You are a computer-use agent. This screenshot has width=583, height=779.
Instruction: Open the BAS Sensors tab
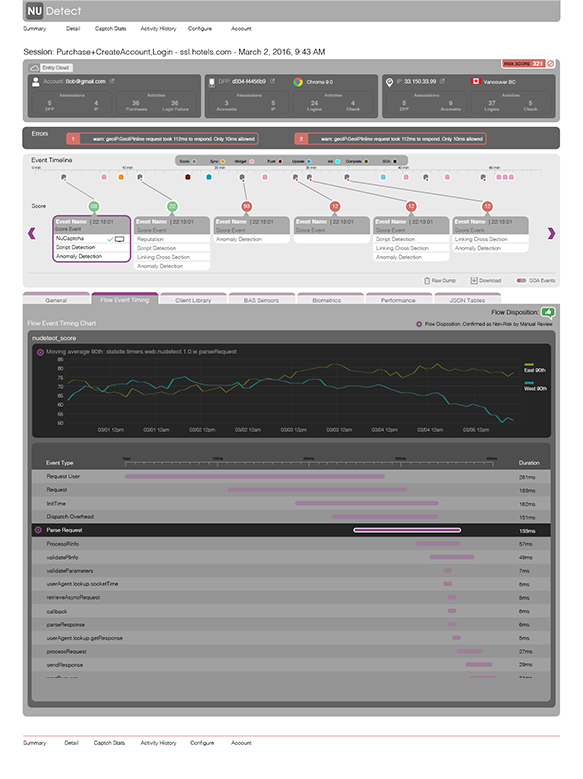pyautogui.click(x=261, y=298)
